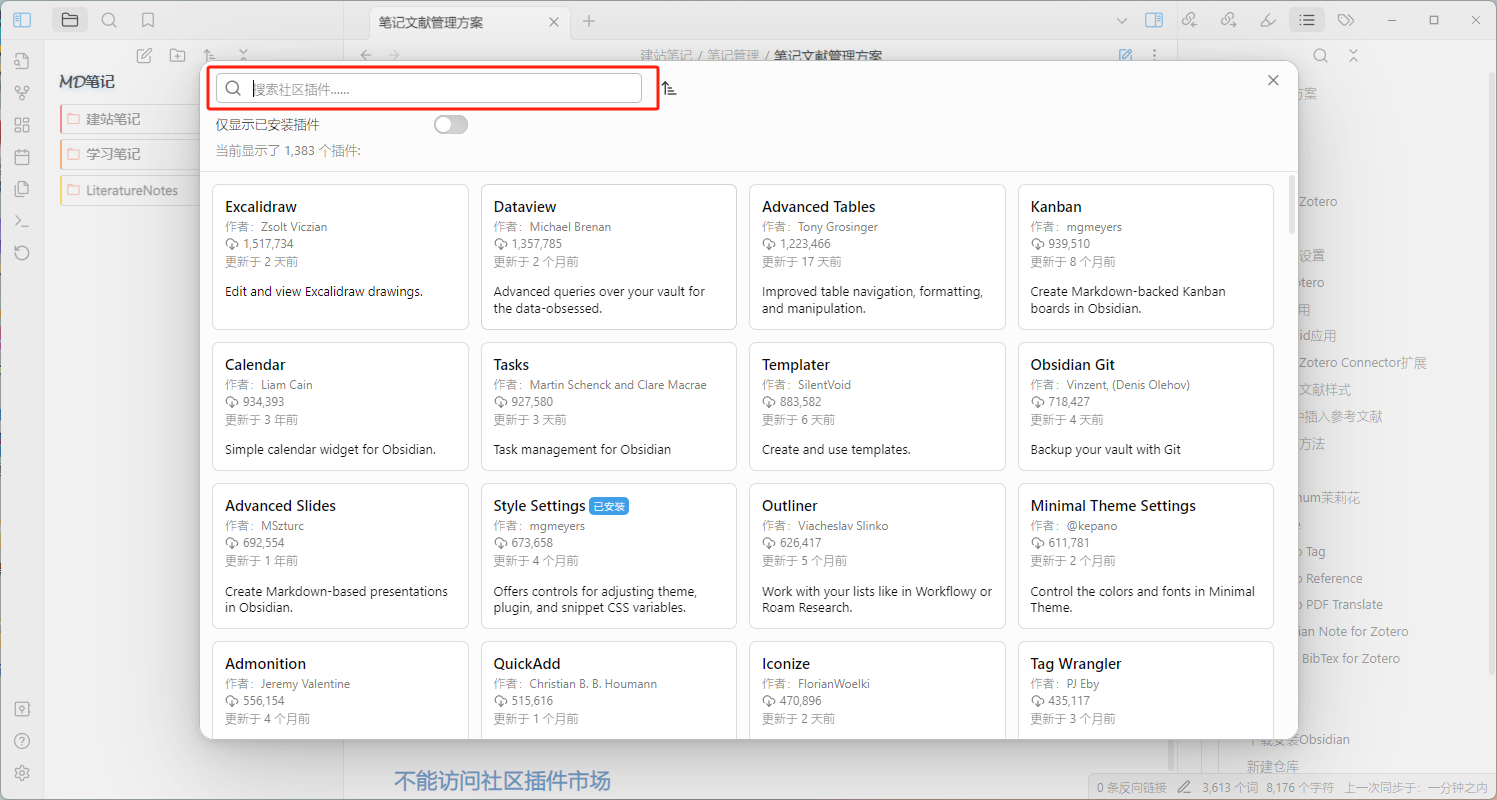
Task: Open the Templater plugin card
Action: click(x=877, y=407)
